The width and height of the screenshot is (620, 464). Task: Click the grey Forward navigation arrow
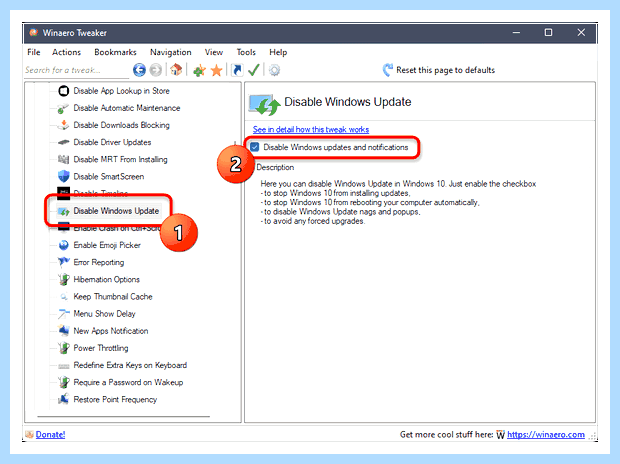(156, 70)
